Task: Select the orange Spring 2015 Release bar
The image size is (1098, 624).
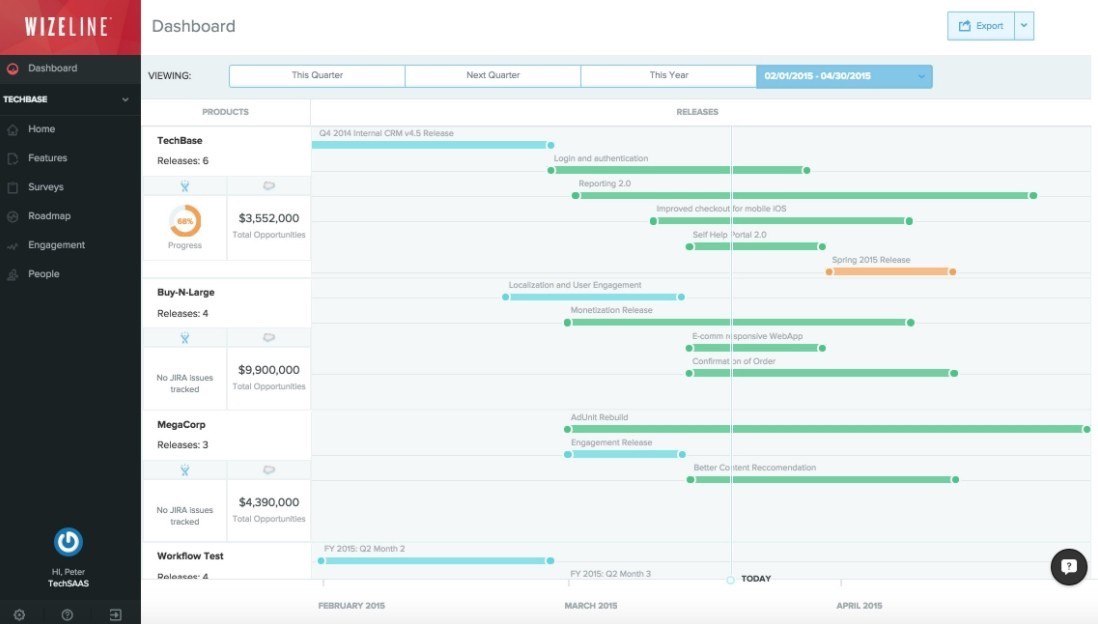Action: (891, 272)
